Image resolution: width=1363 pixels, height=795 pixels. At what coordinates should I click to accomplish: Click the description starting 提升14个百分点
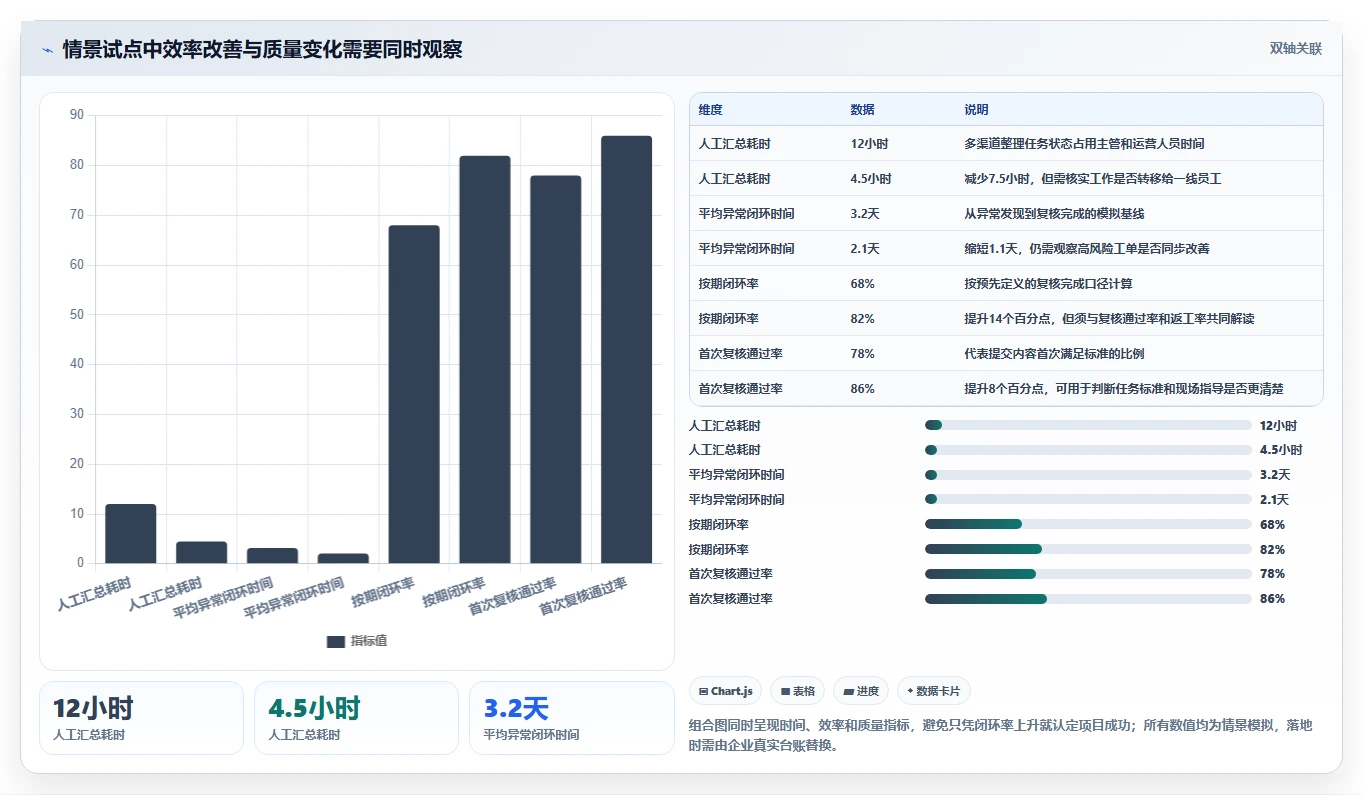coord(1109,319)
